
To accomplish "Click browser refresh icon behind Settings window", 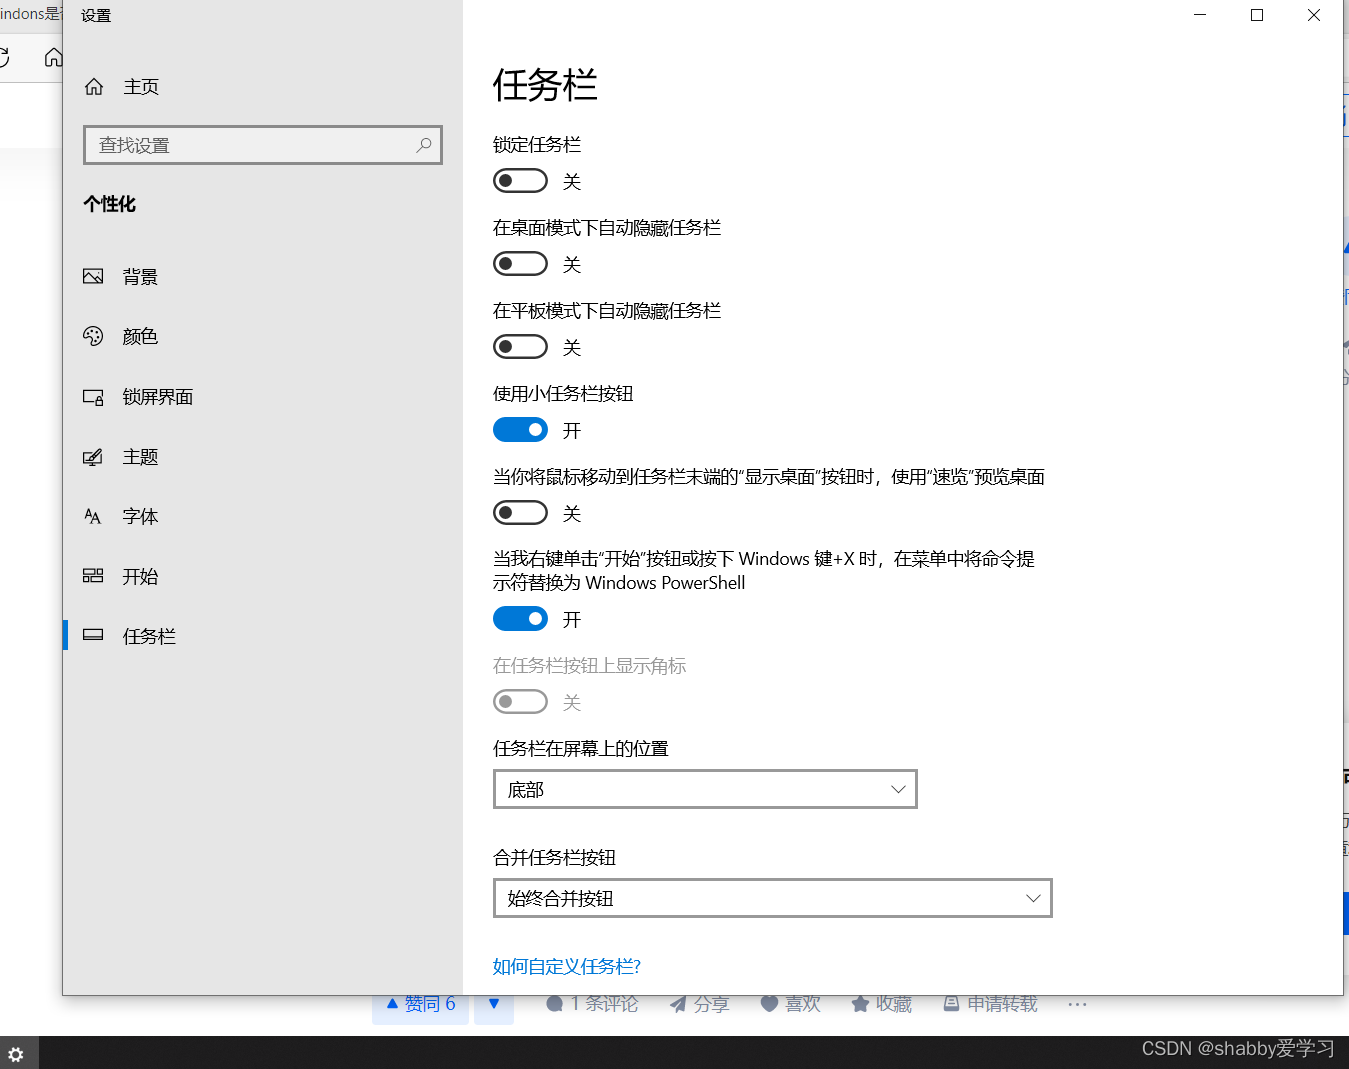I will tap(5, 57).
